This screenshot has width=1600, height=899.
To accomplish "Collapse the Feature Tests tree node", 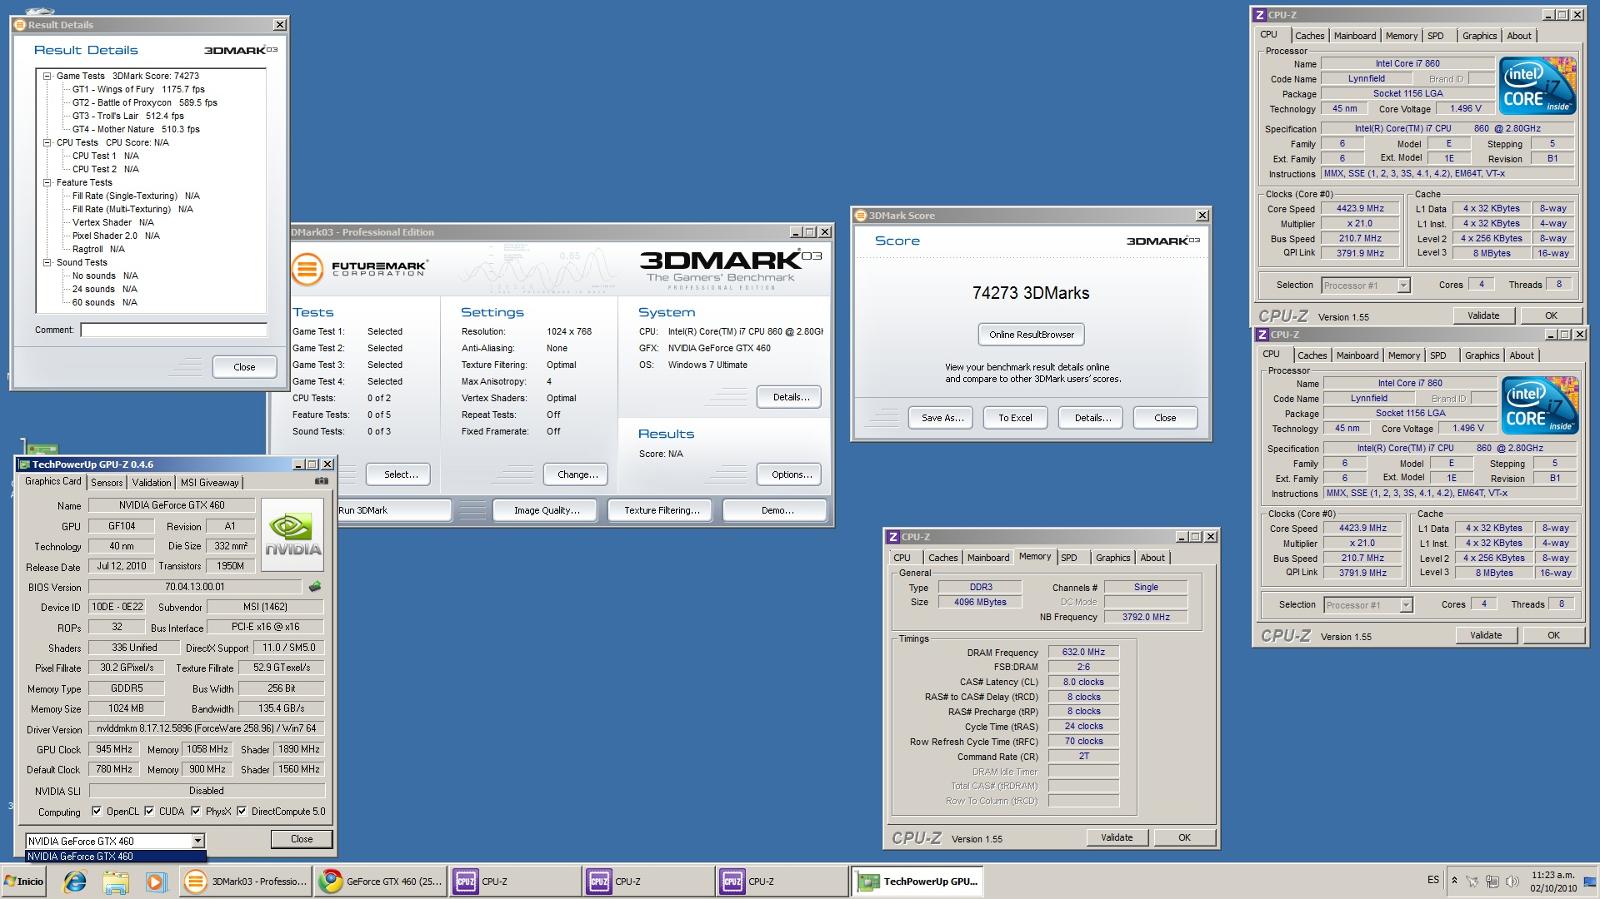I will coord(47,183).
